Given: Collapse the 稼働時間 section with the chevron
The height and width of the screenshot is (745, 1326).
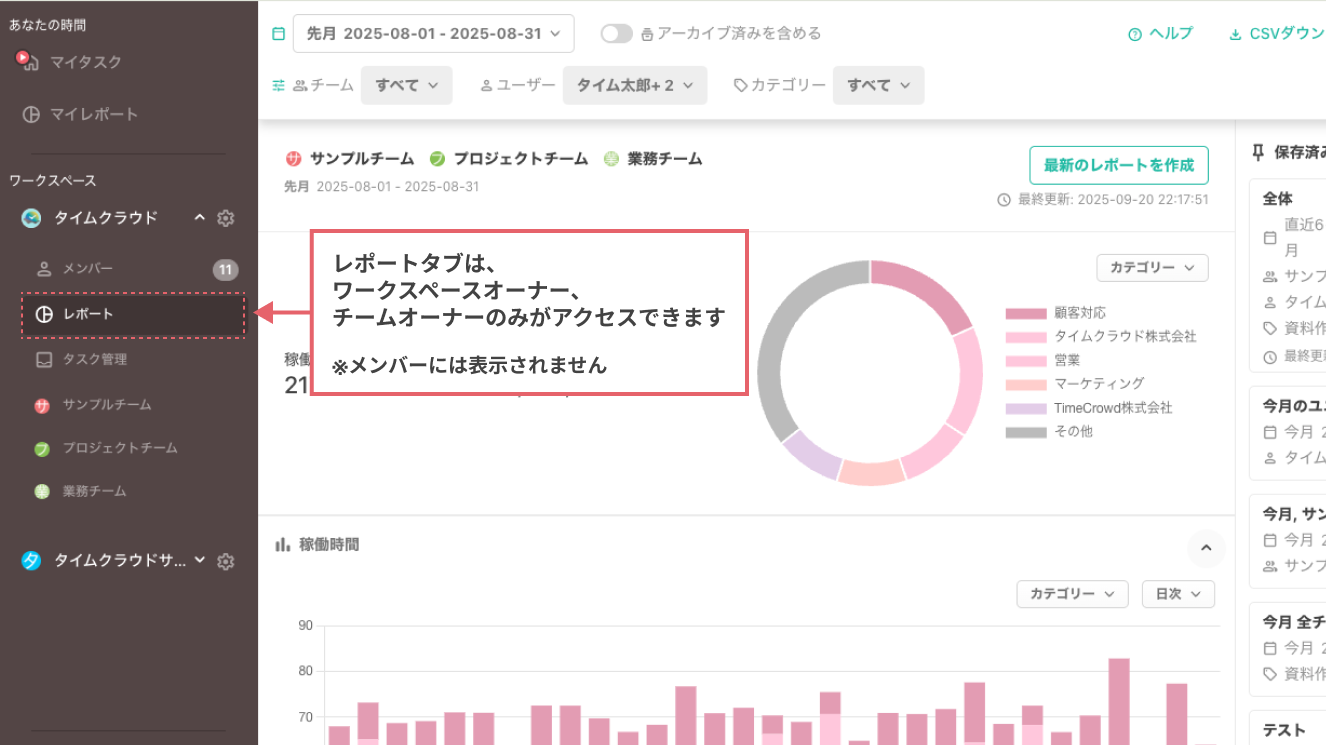Looking at the screenshot, I should [1205, 547].
